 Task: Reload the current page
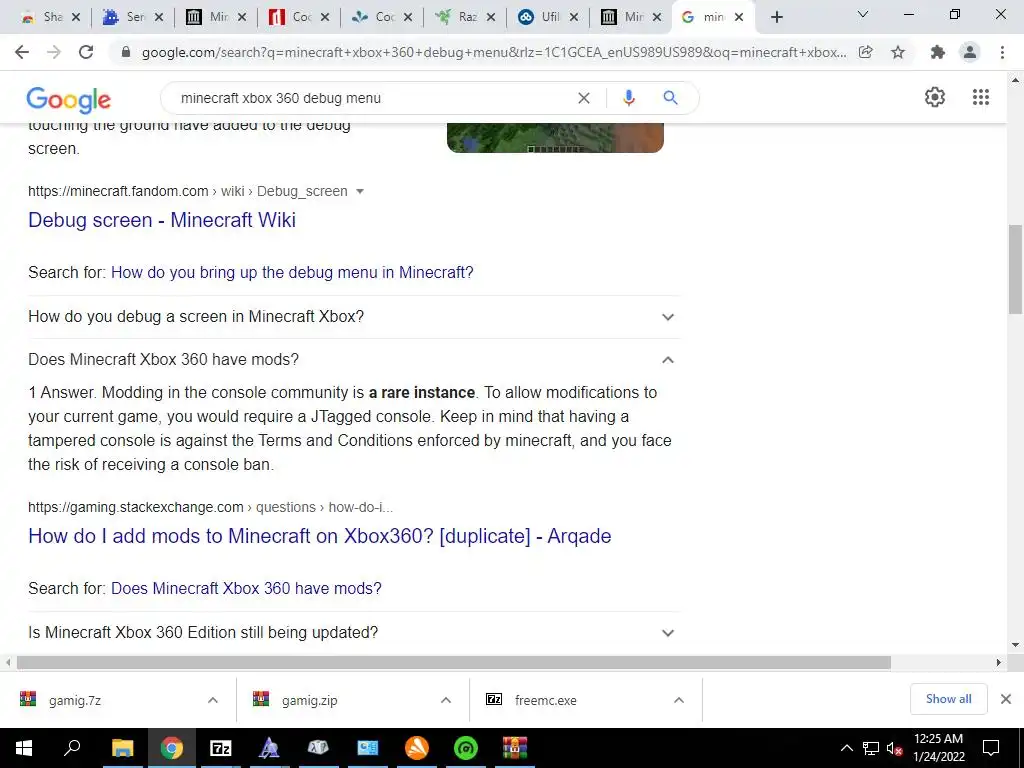coord(86,52)
